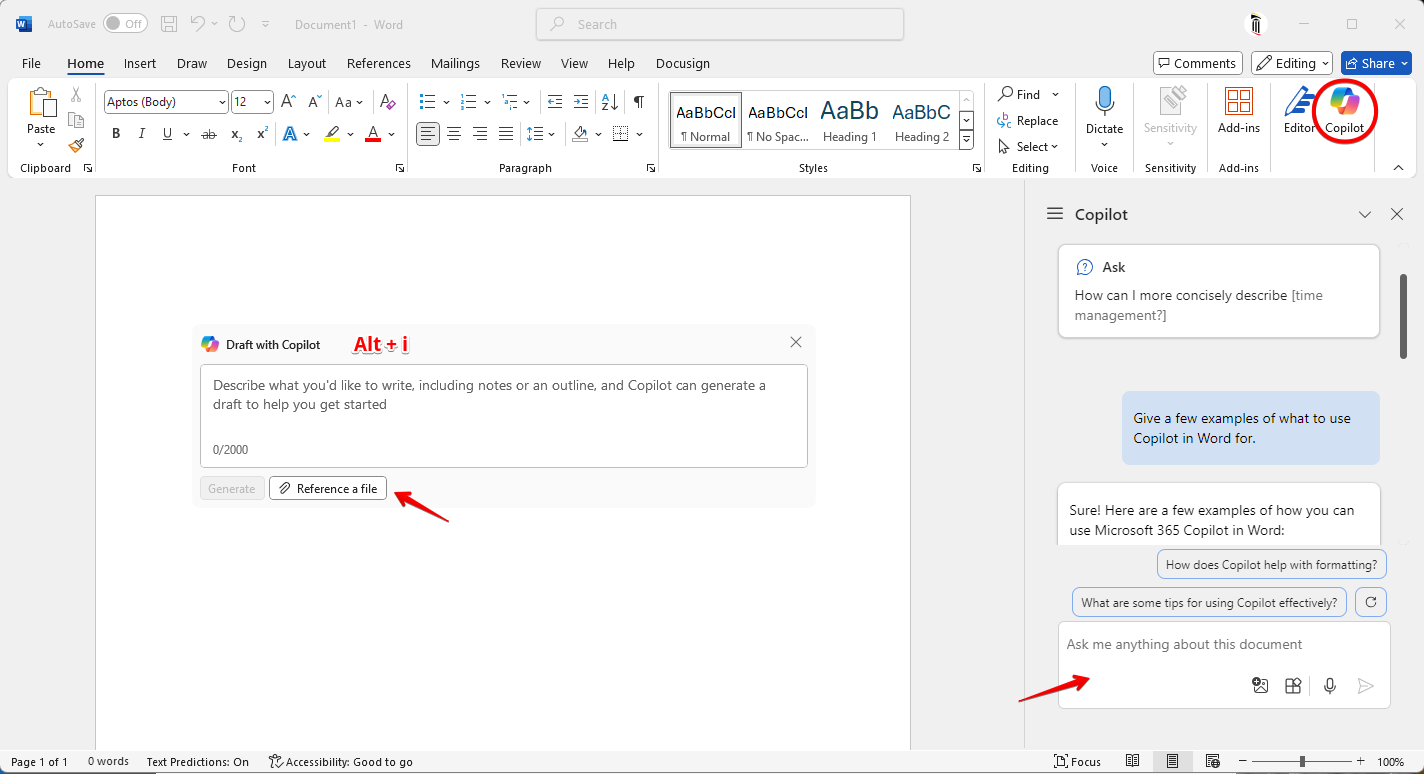Toggle bold formatting
Viewport: 1424px width, 774px height.
(x=116, y=134)
